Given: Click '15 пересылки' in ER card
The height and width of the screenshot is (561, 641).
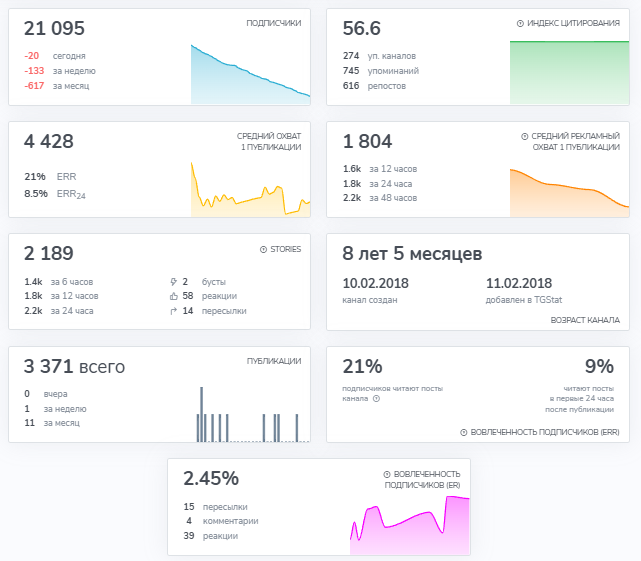Looking at the screenshot, I should tap(215, 507).
